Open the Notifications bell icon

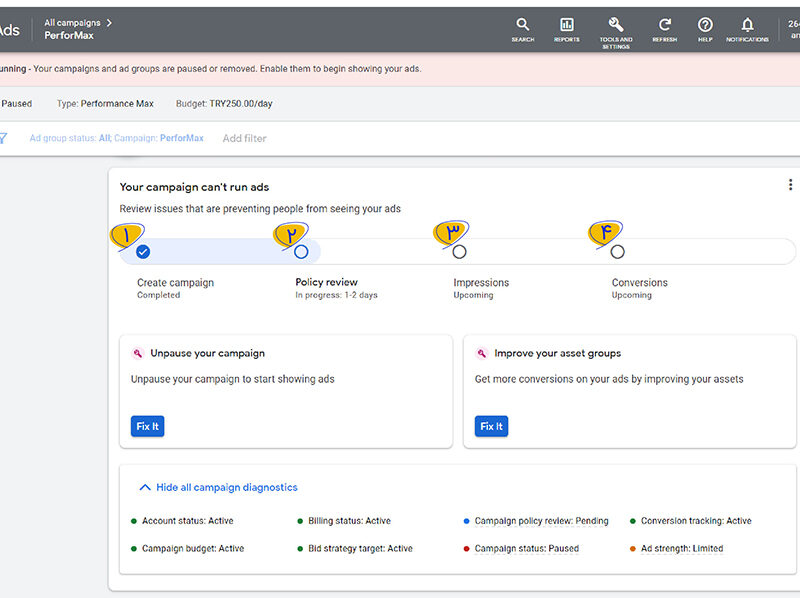click(x=747, y=30)
